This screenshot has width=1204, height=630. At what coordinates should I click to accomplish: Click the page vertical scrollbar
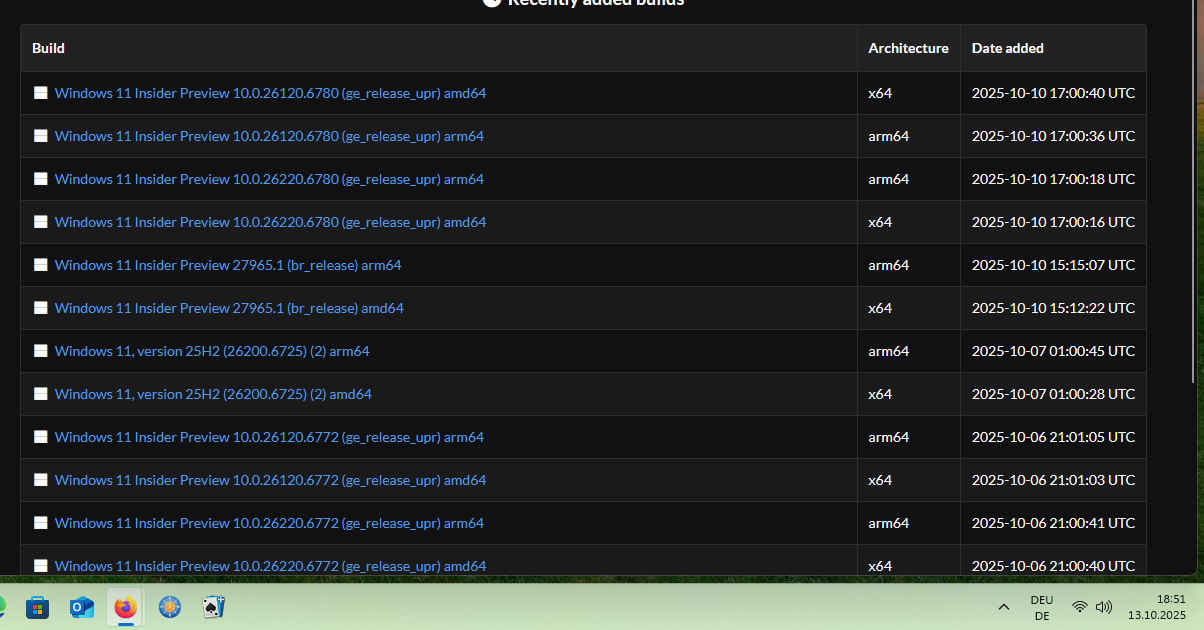[1192, 190]
